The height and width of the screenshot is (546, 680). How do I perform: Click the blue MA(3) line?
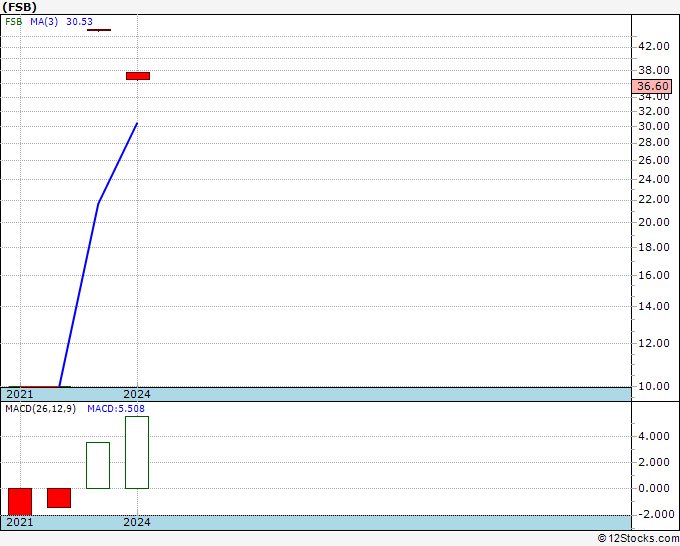click(x=98, y=204)
